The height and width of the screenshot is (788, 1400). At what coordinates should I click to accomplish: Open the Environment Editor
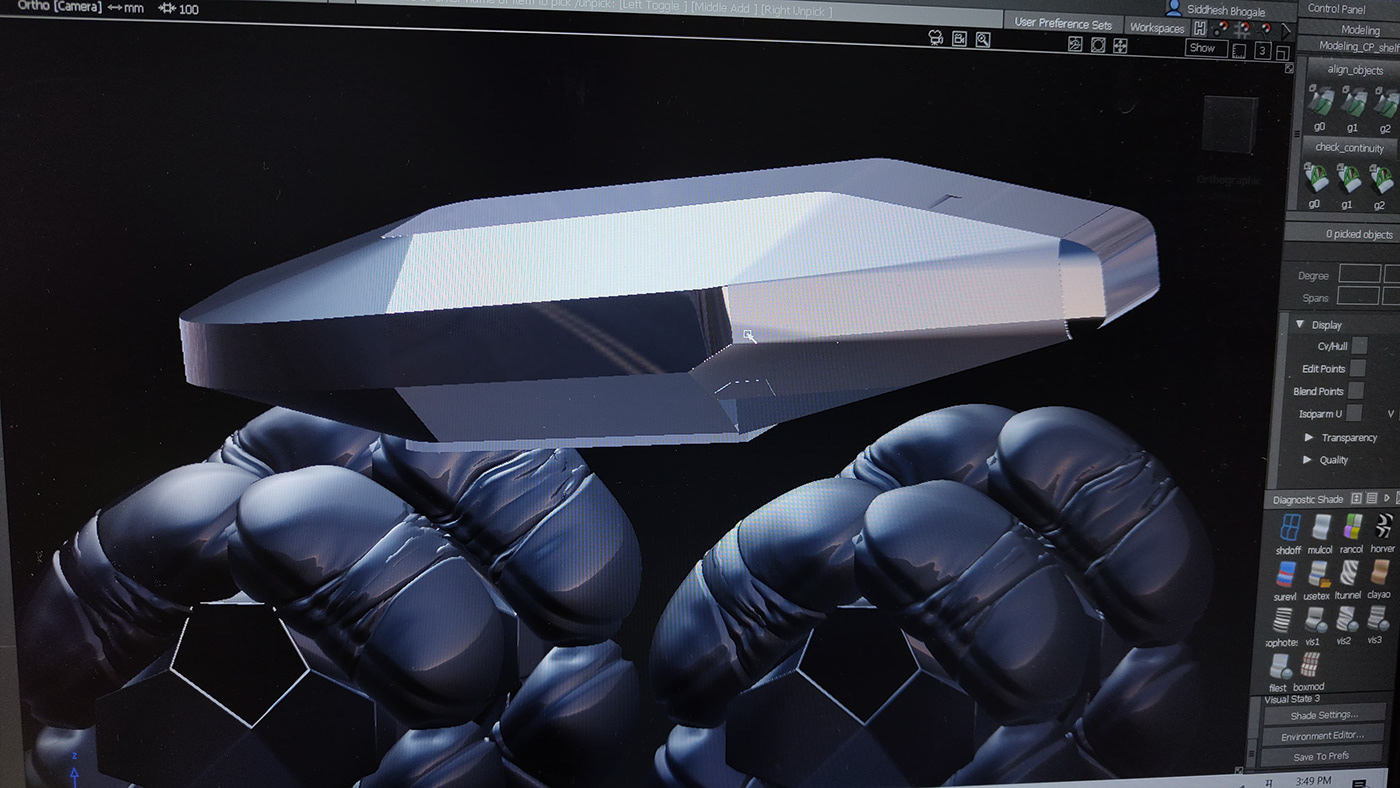coord(1322,736)
